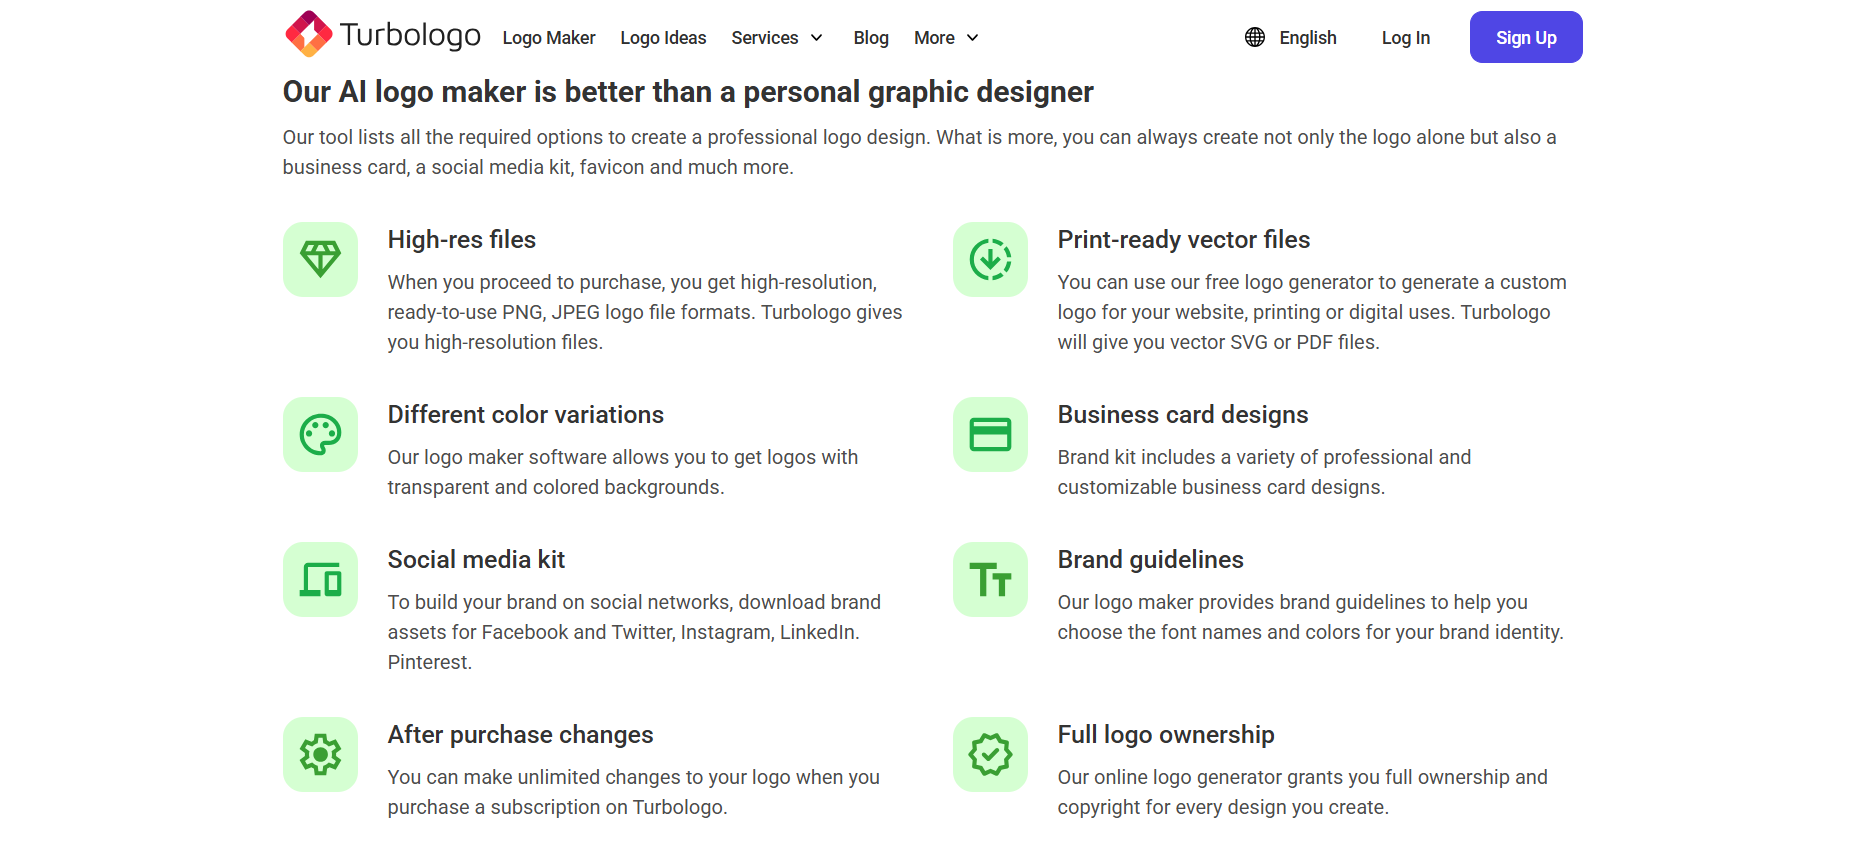The image size is (1875, 858).
Task: Open the Logo Maker nav item
Action: point(549,38)
